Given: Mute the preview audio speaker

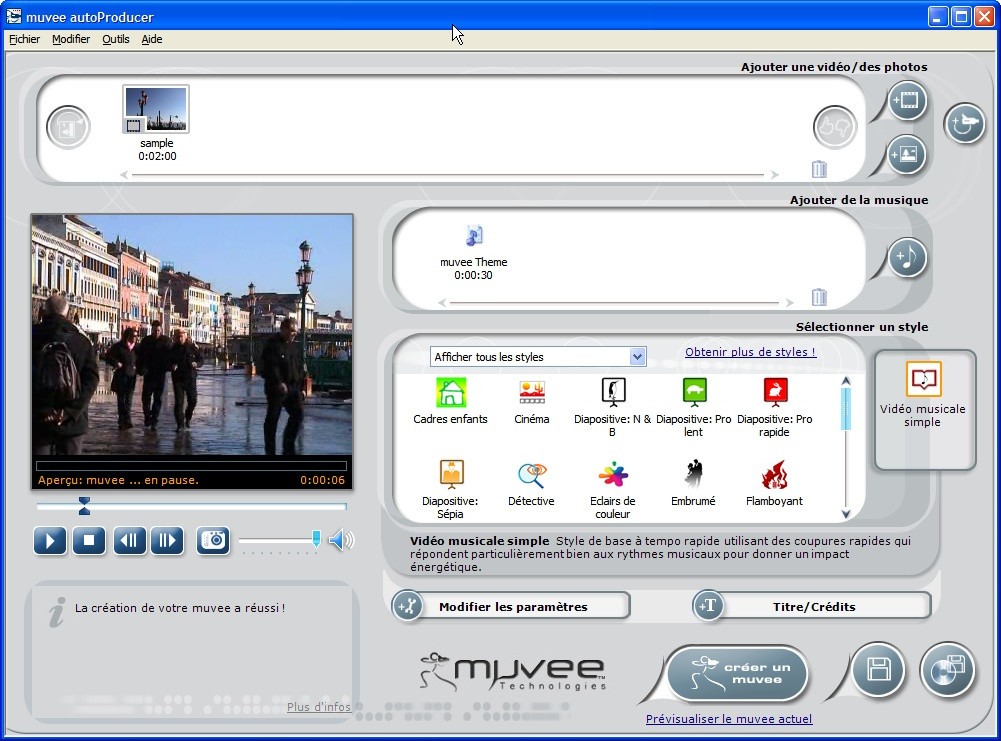Looking at the screenshot, I should tap(339, 540).
